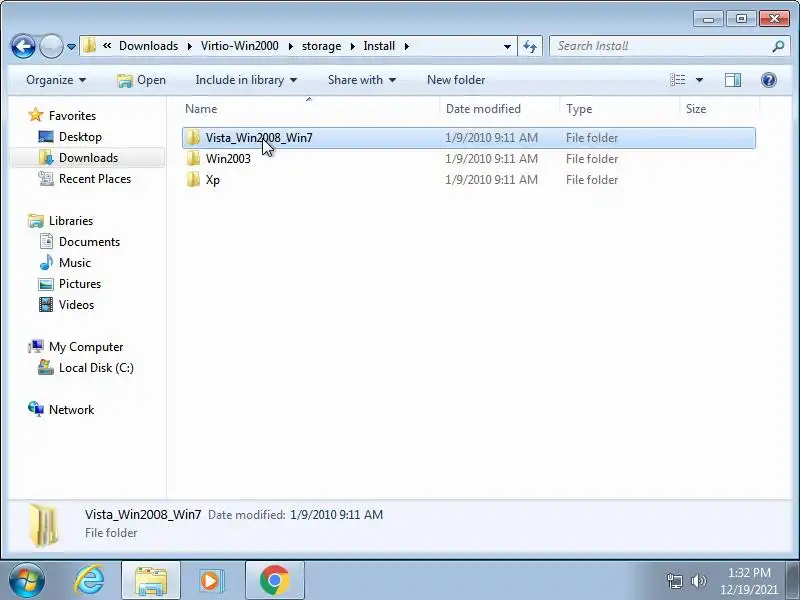This screenshot has width=800, height=600.
Task: Open address bar previous locations dropdown
Action: 507,46
